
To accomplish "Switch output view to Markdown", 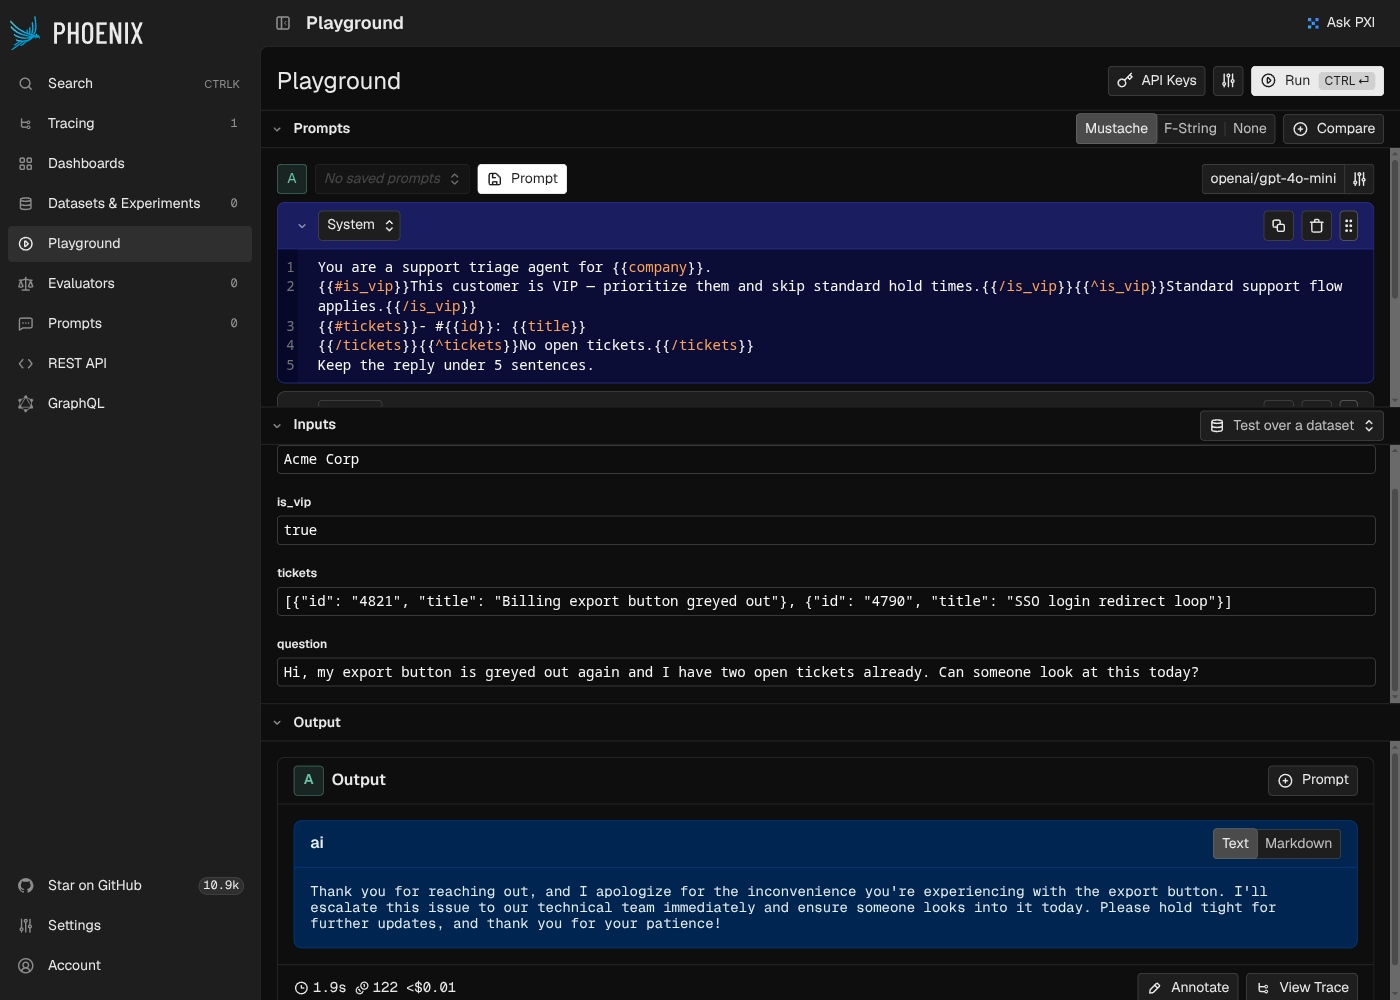I will click(x=1298, y=844).
